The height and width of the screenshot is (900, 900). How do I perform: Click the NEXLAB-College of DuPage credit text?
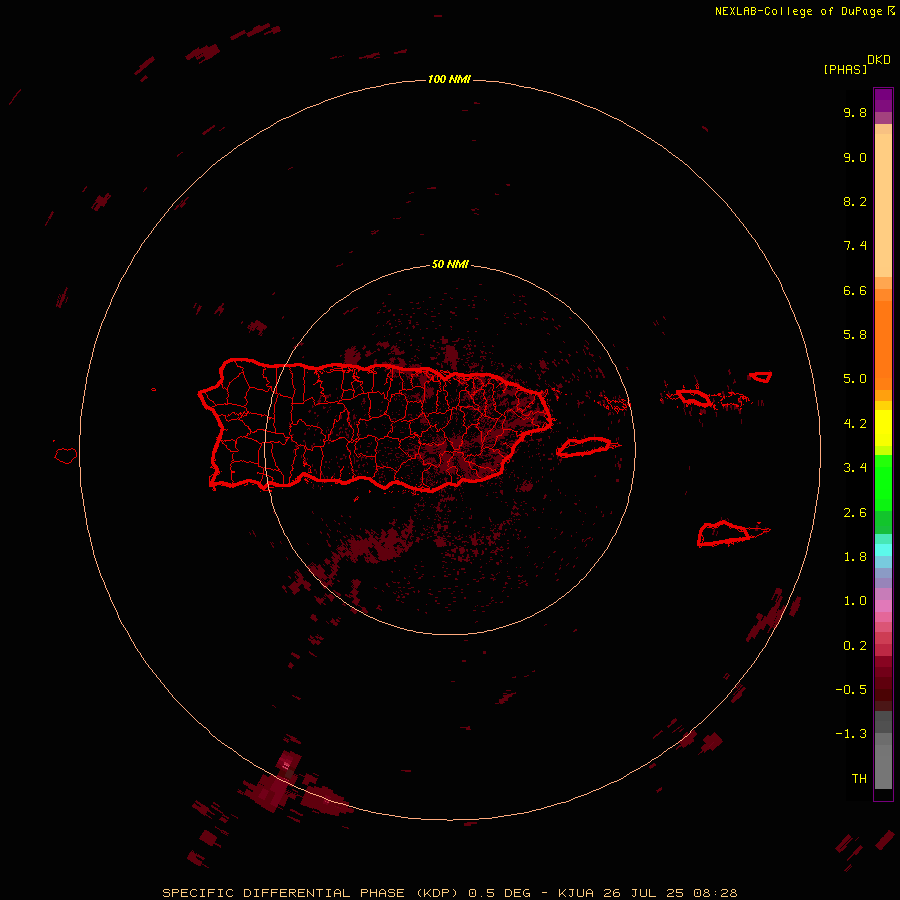pos(805,11)
